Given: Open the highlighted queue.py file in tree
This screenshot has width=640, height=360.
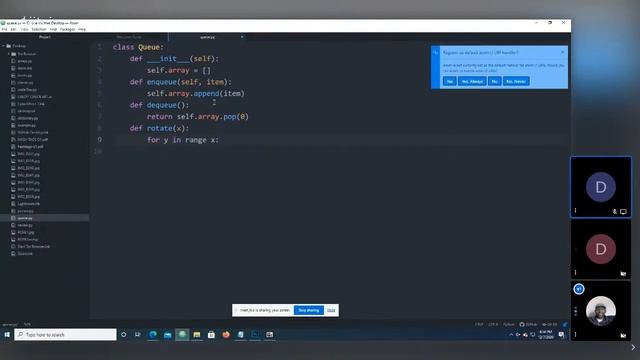Looking at the screenshot, I should [x=44, y=218].
